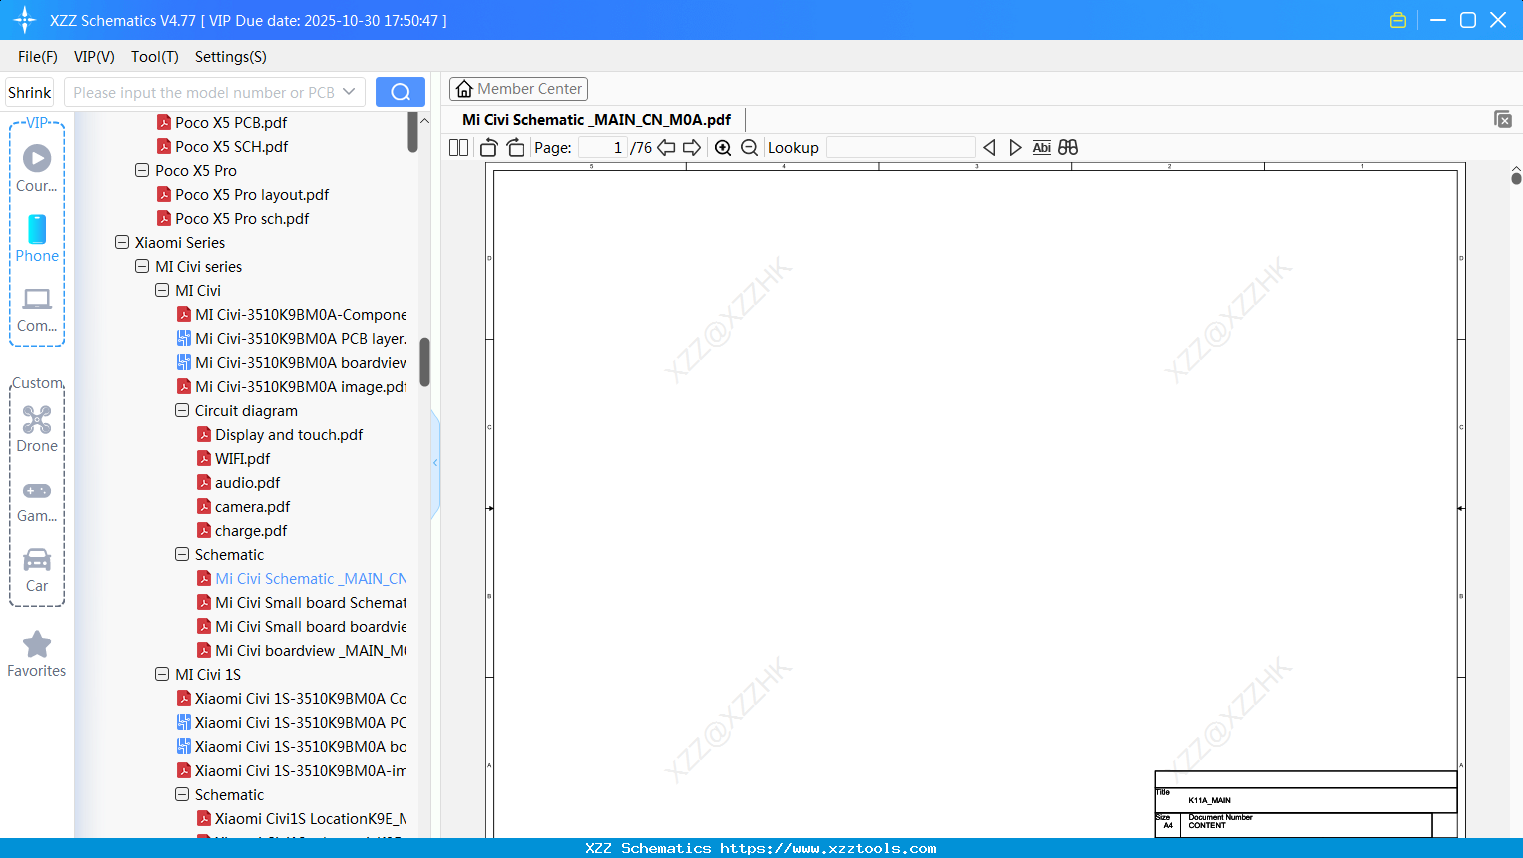The height and width of the screenshot is (858, 1523).
Task: Open the Game console category
Action: coord(37,501)
